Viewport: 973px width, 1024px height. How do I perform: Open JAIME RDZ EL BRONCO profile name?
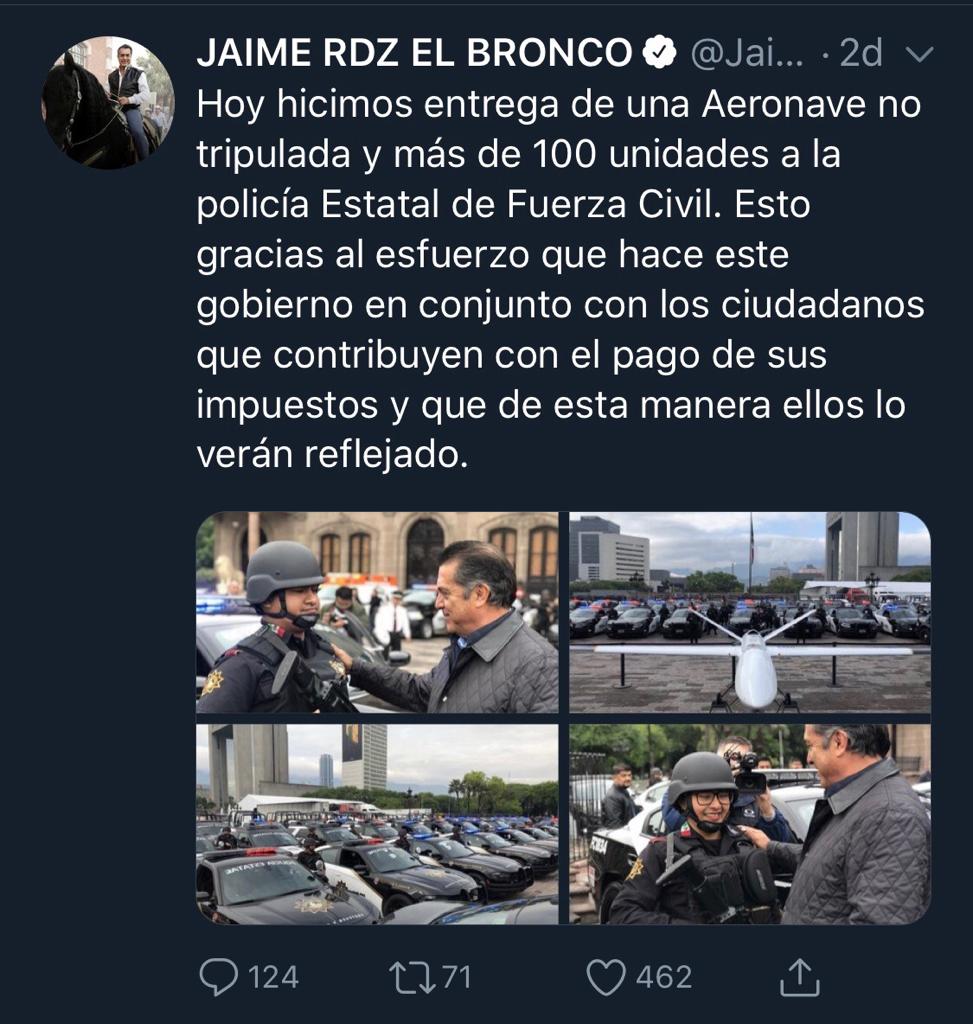tap(414, 53)
